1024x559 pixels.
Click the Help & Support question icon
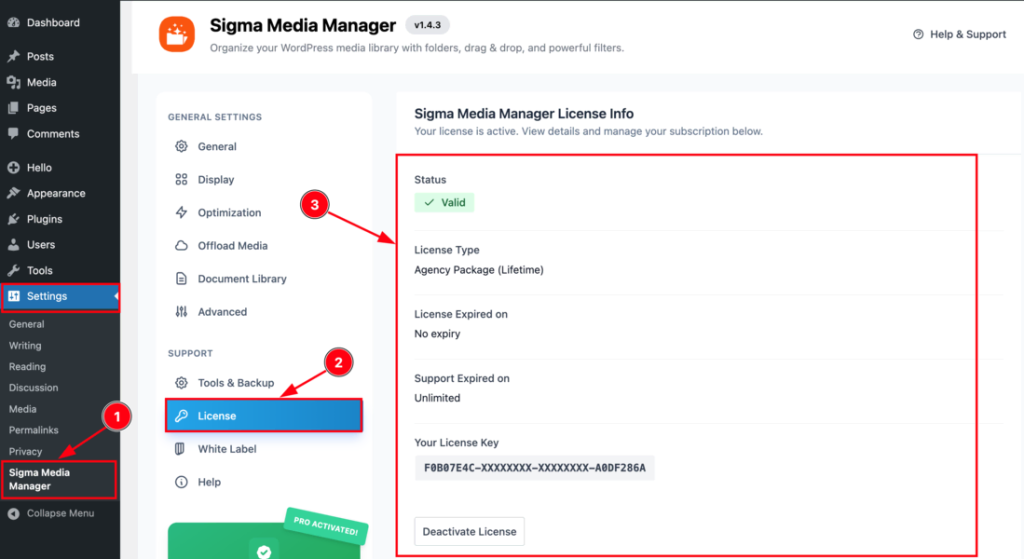tap(918, 34)
